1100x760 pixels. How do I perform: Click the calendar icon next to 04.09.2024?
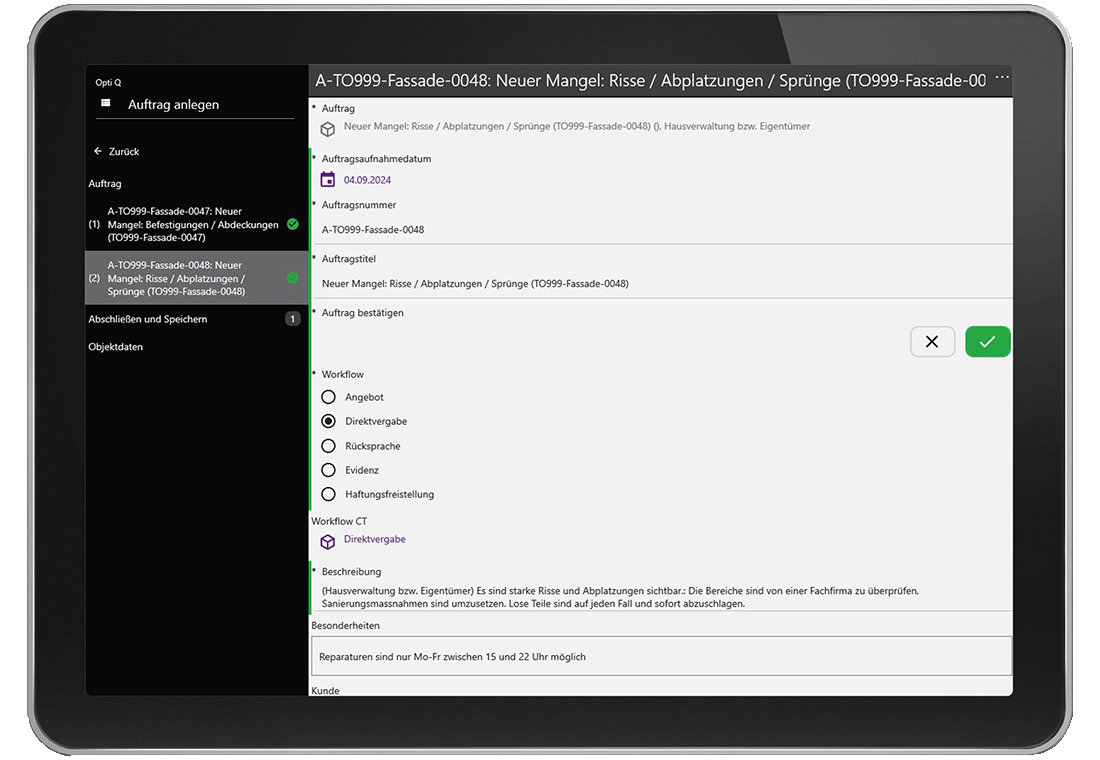[x=328, y=180]
